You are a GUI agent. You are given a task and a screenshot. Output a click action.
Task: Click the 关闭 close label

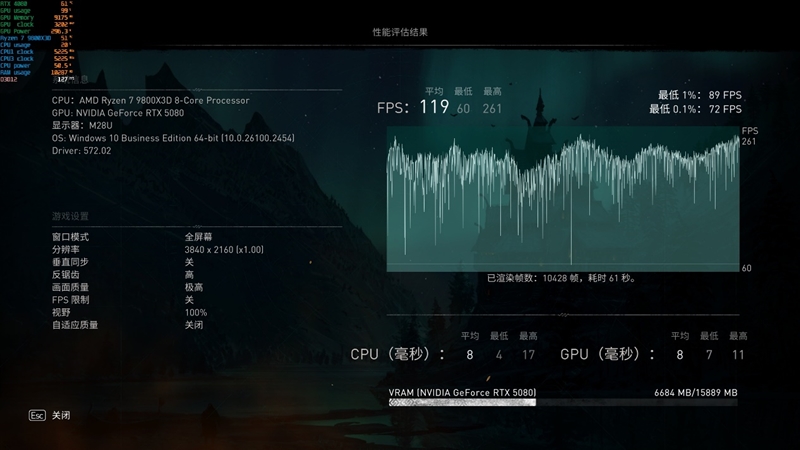click(62, 414)
